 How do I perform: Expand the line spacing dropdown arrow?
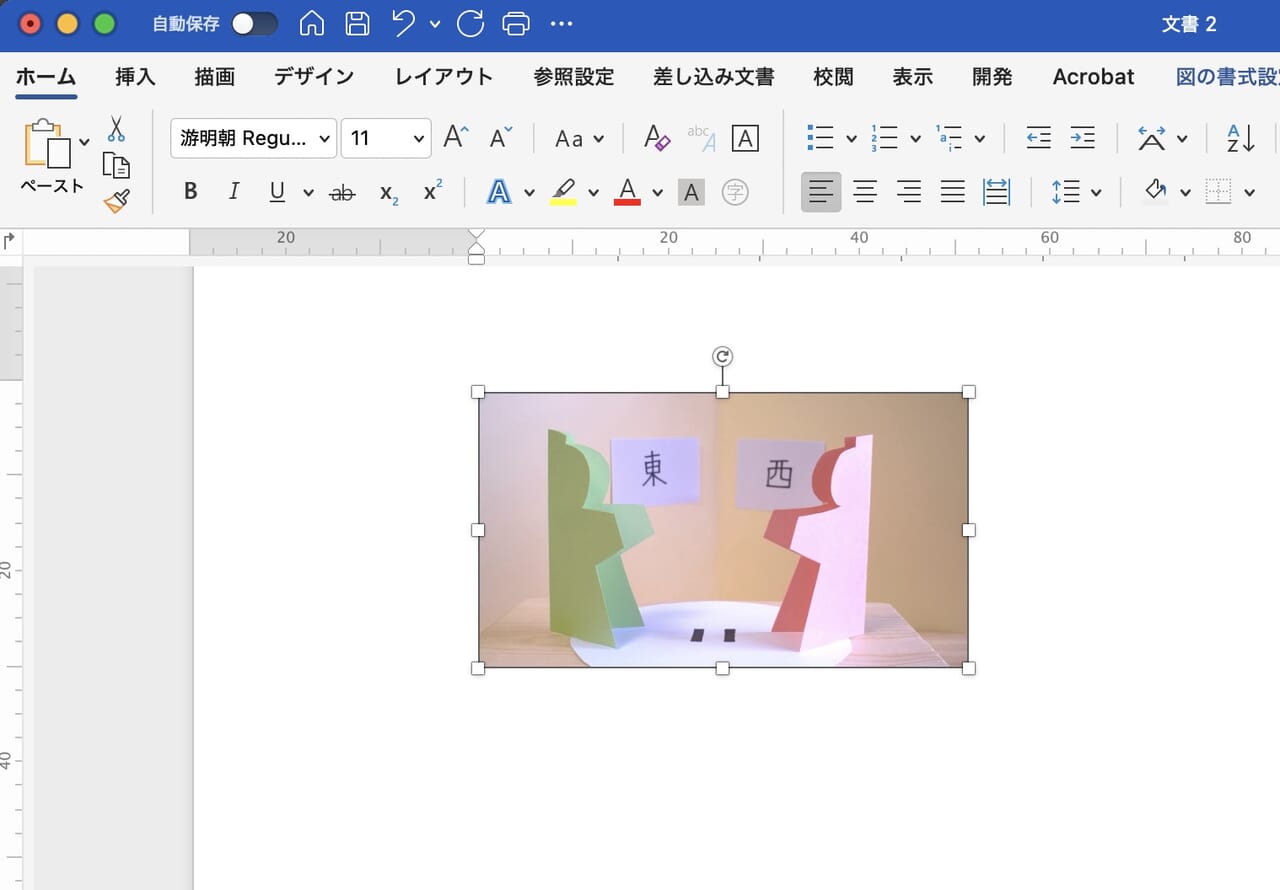[x=1096, y=192]
